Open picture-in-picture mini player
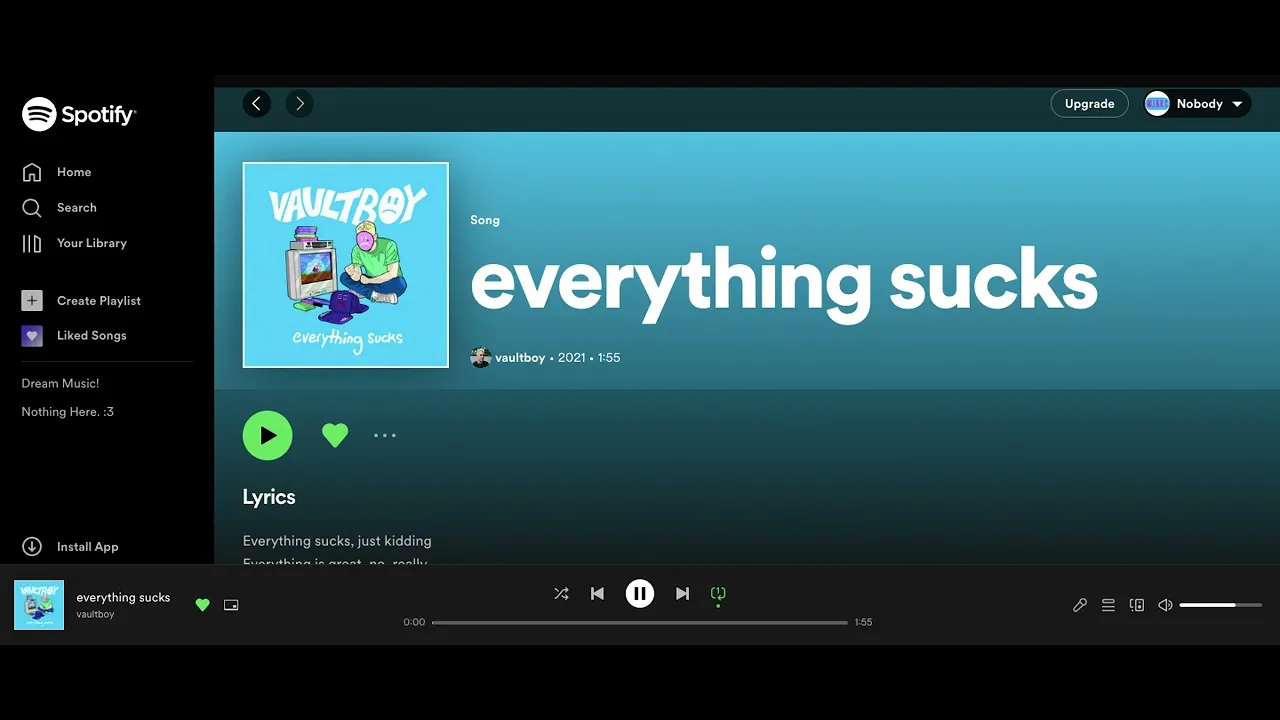1280x720 pixels. 231,605
